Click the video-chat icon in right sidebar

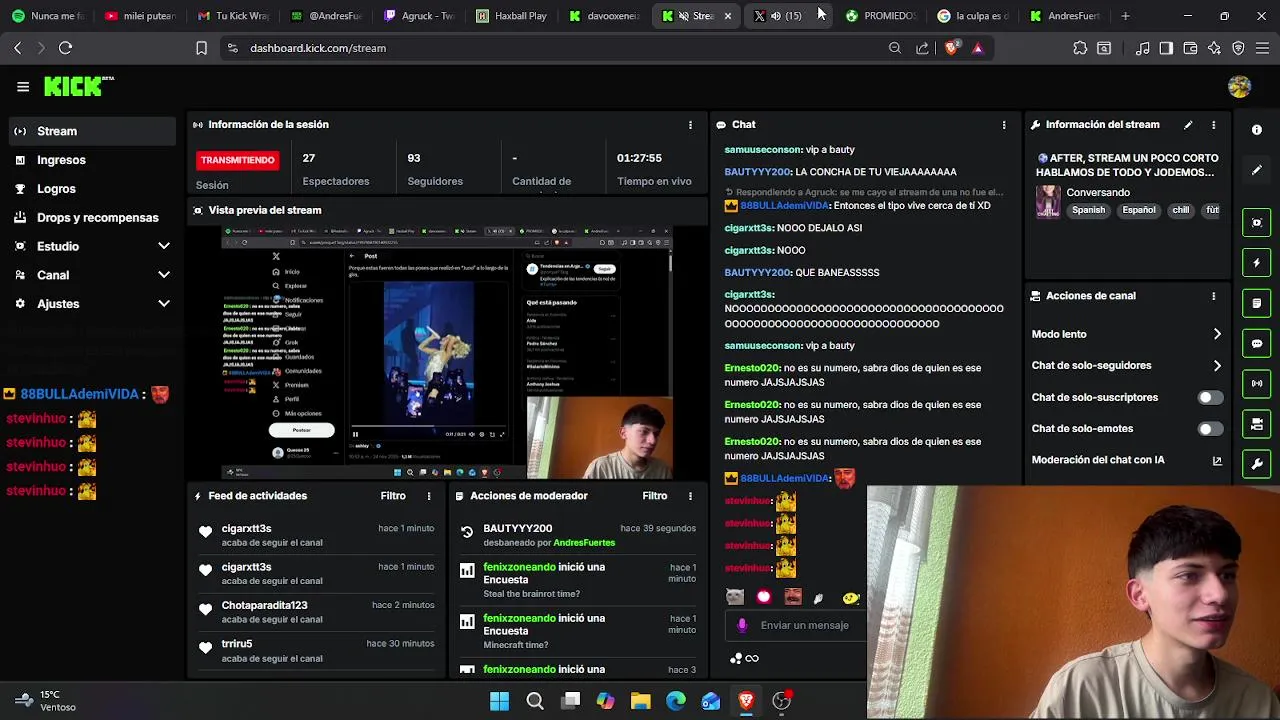pos(1257,425)
